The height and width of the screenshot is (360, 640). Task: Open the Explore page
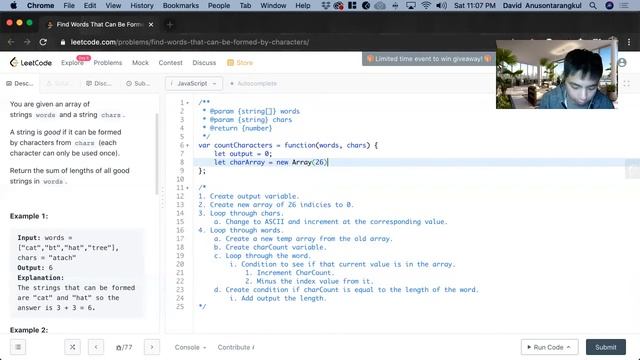(72, 62)
